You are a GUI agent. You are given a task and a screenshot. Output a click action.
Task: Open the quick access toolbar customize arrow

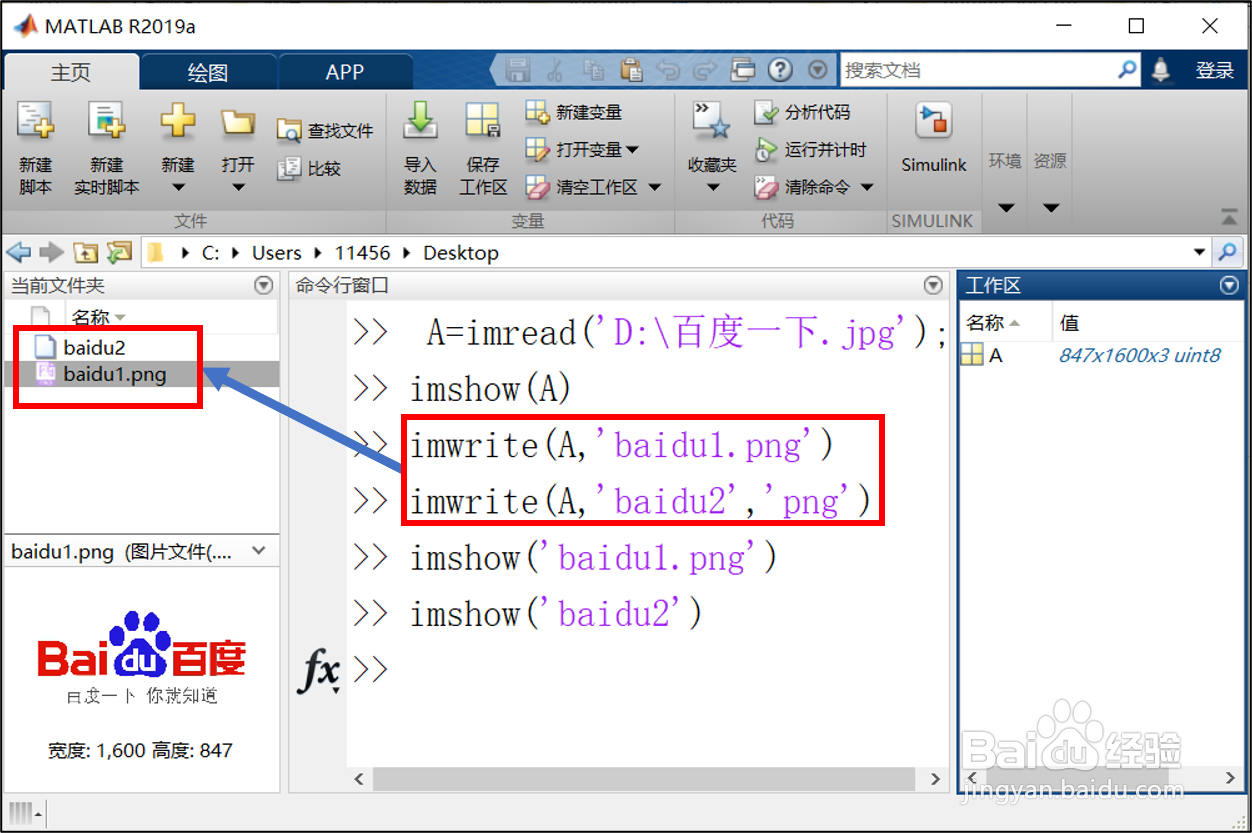pos(818,70)
